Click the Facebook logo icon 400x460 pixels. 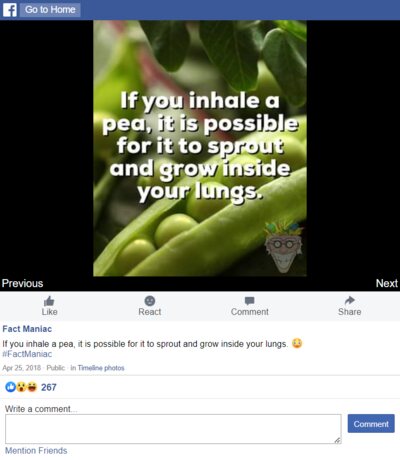(10, 10)
